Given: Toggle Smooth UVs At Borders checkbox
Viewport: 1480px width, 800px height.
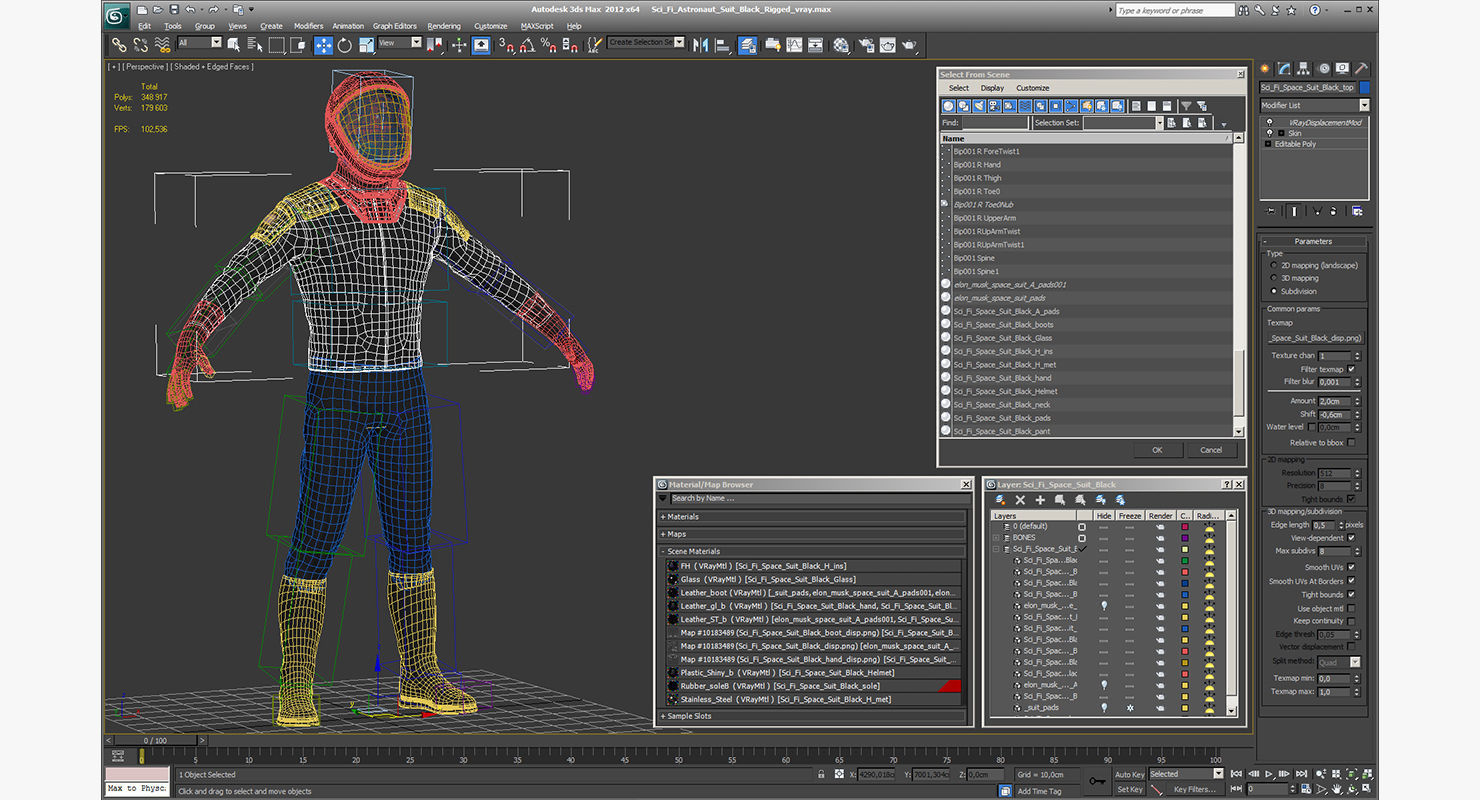Looking at the screenshot, I should (1351, 581).
